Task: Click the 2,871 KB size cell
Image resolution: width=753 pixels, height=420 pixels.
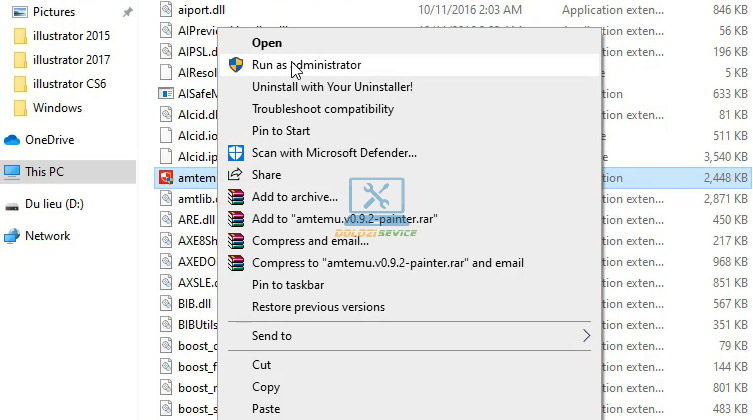Action: [725, 199]
